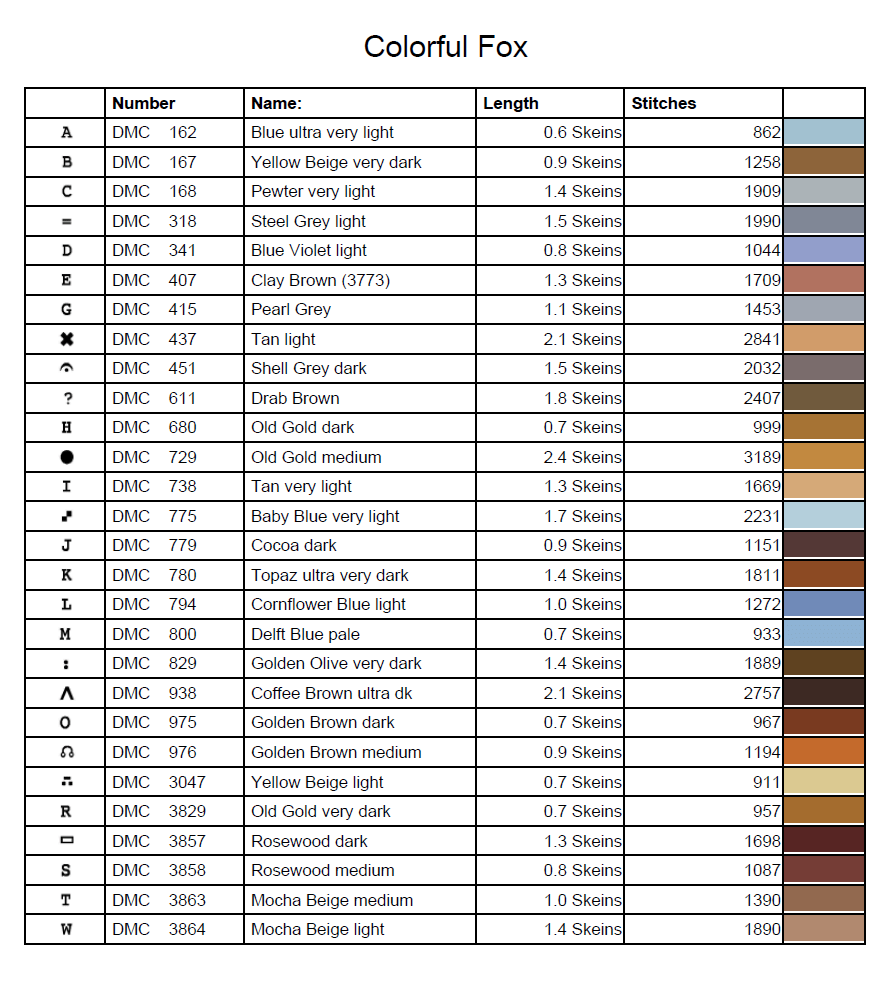Select the filled circle symbol for DMC 729
Image resolution: width=881 pixels, height=990 pixels.
(x=66, y=458)
